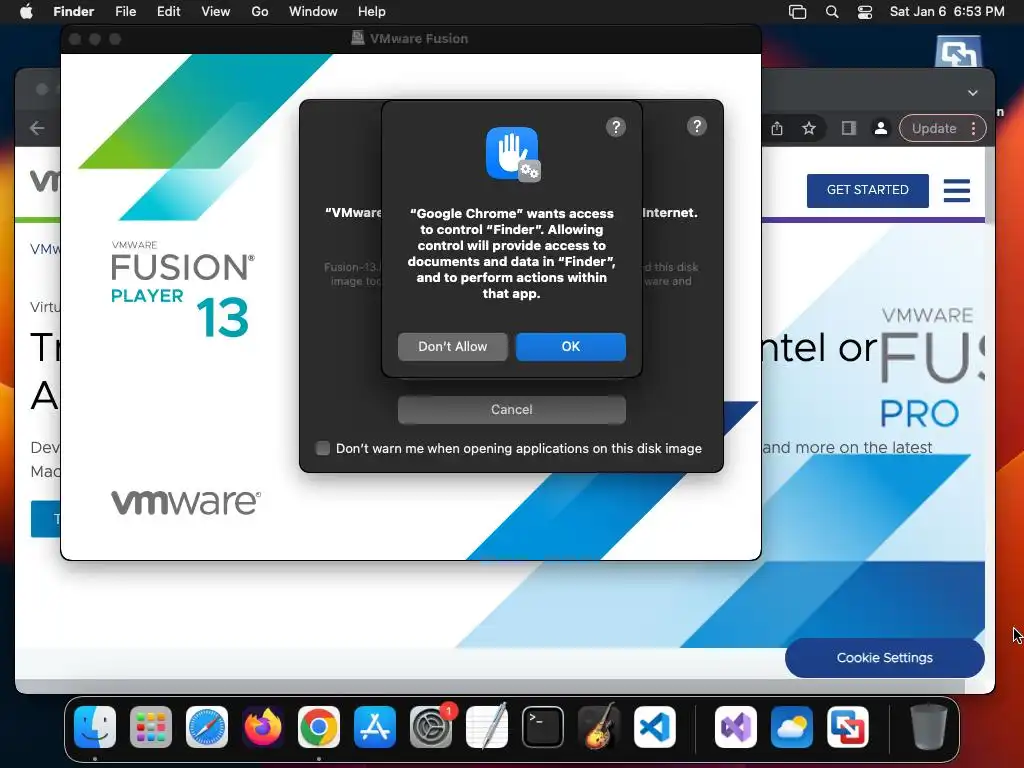The height and width of the screenshot is (768, 1024).
Task: Open the cloud weather app in Dock
Action: [792, 727]
